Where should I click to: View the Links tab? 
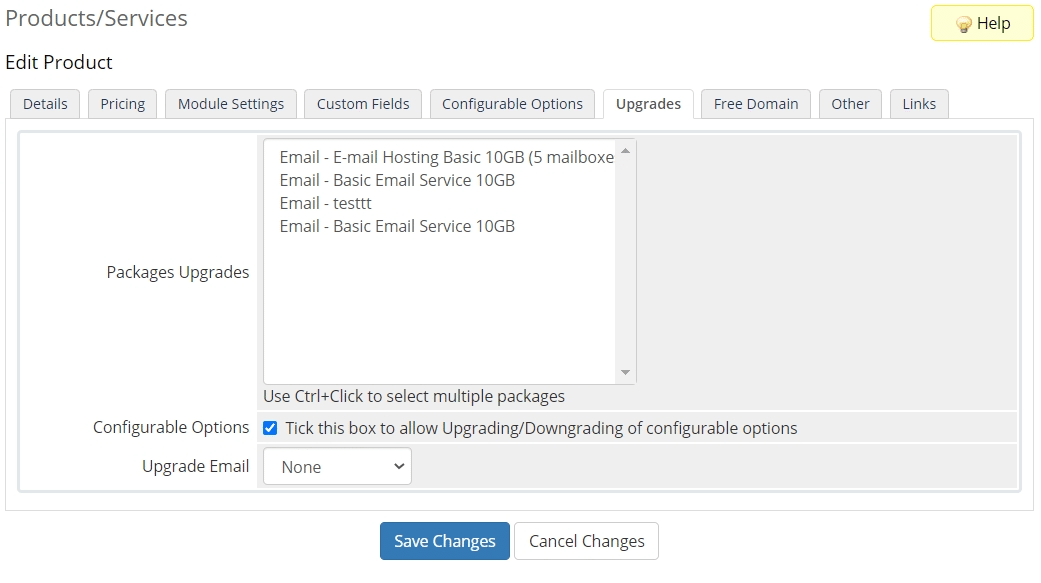click(x=919, y=104)
